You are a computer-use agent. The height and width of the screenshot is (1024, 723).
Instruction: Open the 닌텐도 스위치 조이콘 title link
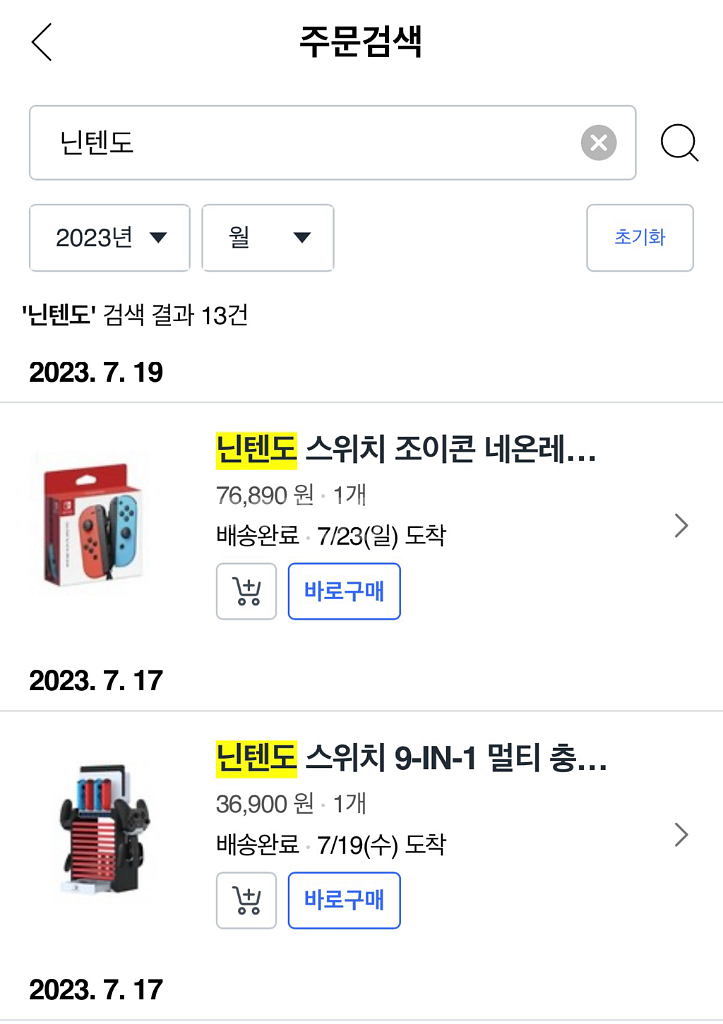(406, 450)
